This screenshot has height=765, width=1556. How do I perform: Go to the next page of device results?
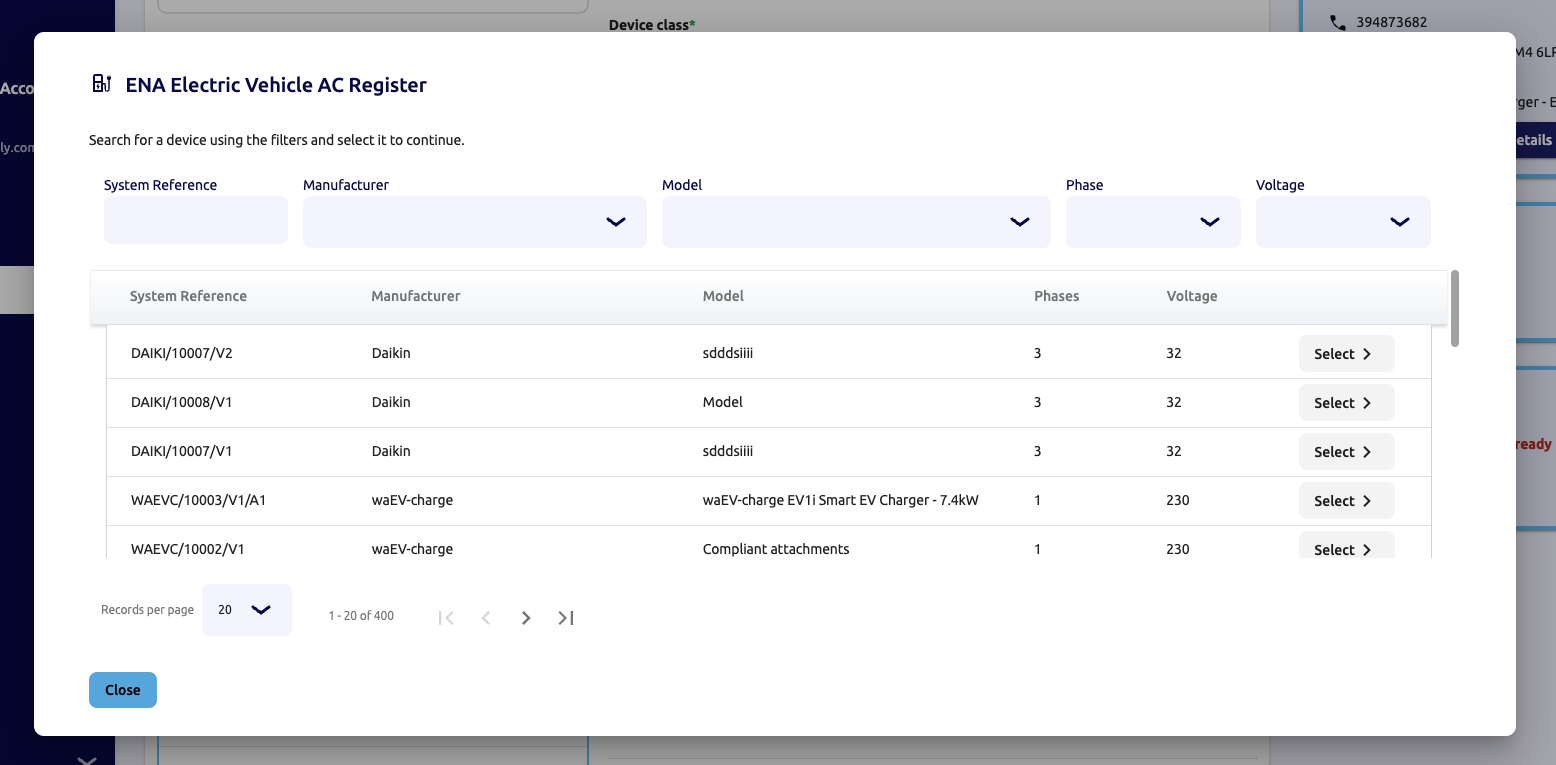526,617
